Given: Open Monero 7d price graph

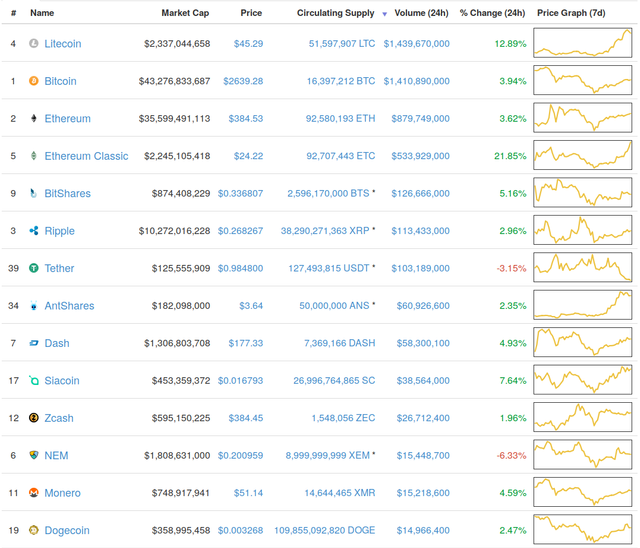Looking at the screenshot, I should (x=582, y=492).
